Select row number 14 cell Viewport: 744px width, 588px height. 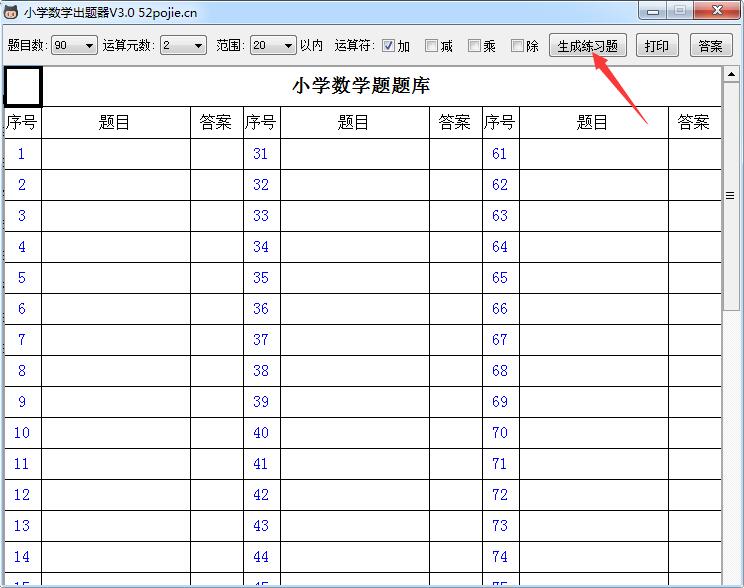[23, 557]
